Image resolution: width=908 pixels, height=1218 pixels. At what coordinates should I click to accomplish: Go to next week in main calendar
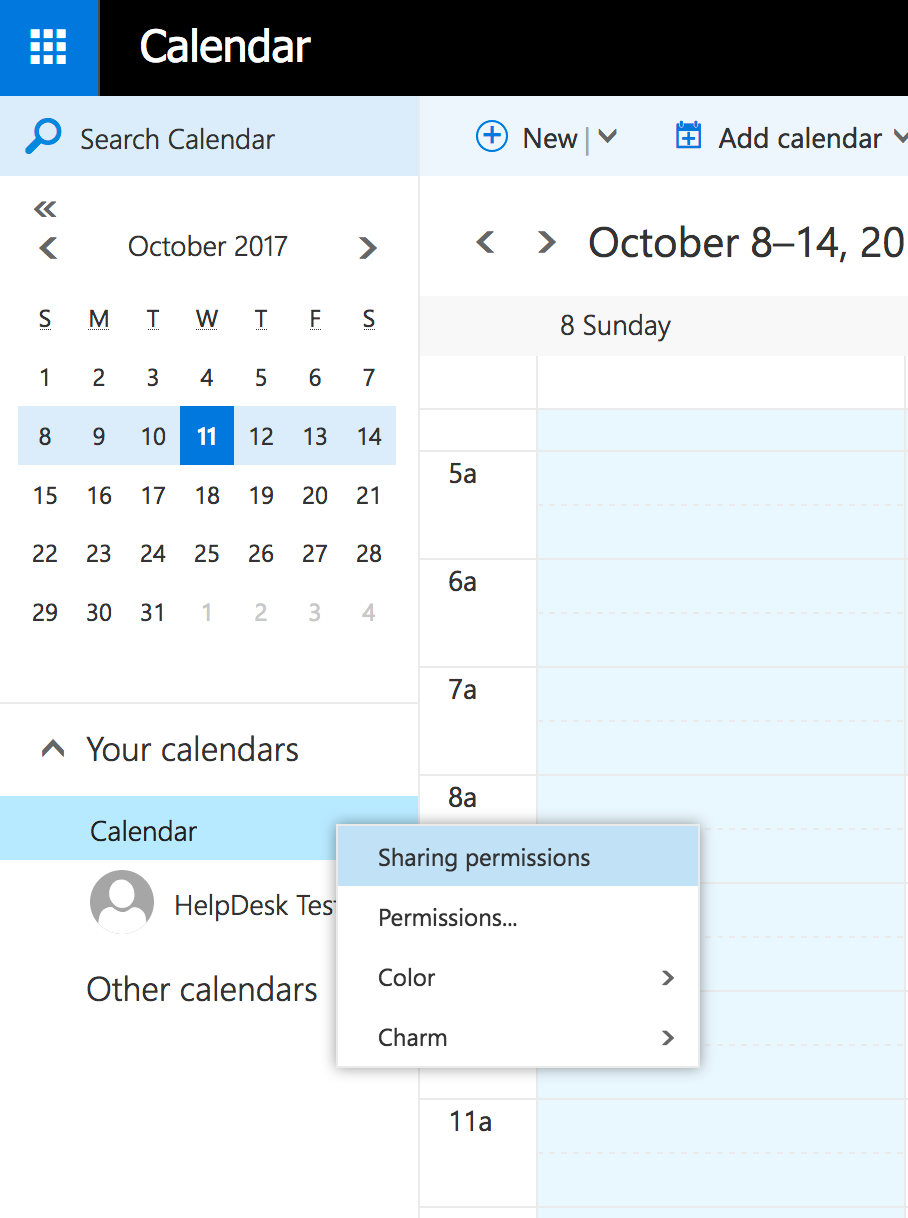pyautogui.click(x=546, y=242)
